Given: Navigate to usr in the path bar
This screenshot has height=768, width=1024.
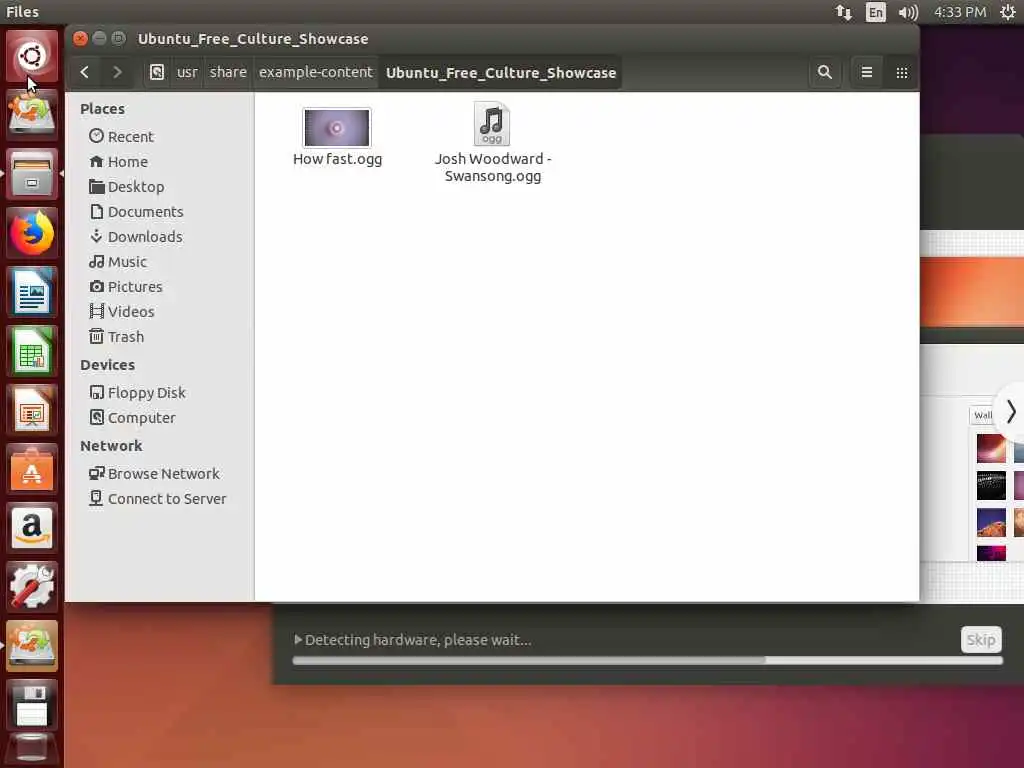Looking at the screenshot, I should click(x=187, y=72).
